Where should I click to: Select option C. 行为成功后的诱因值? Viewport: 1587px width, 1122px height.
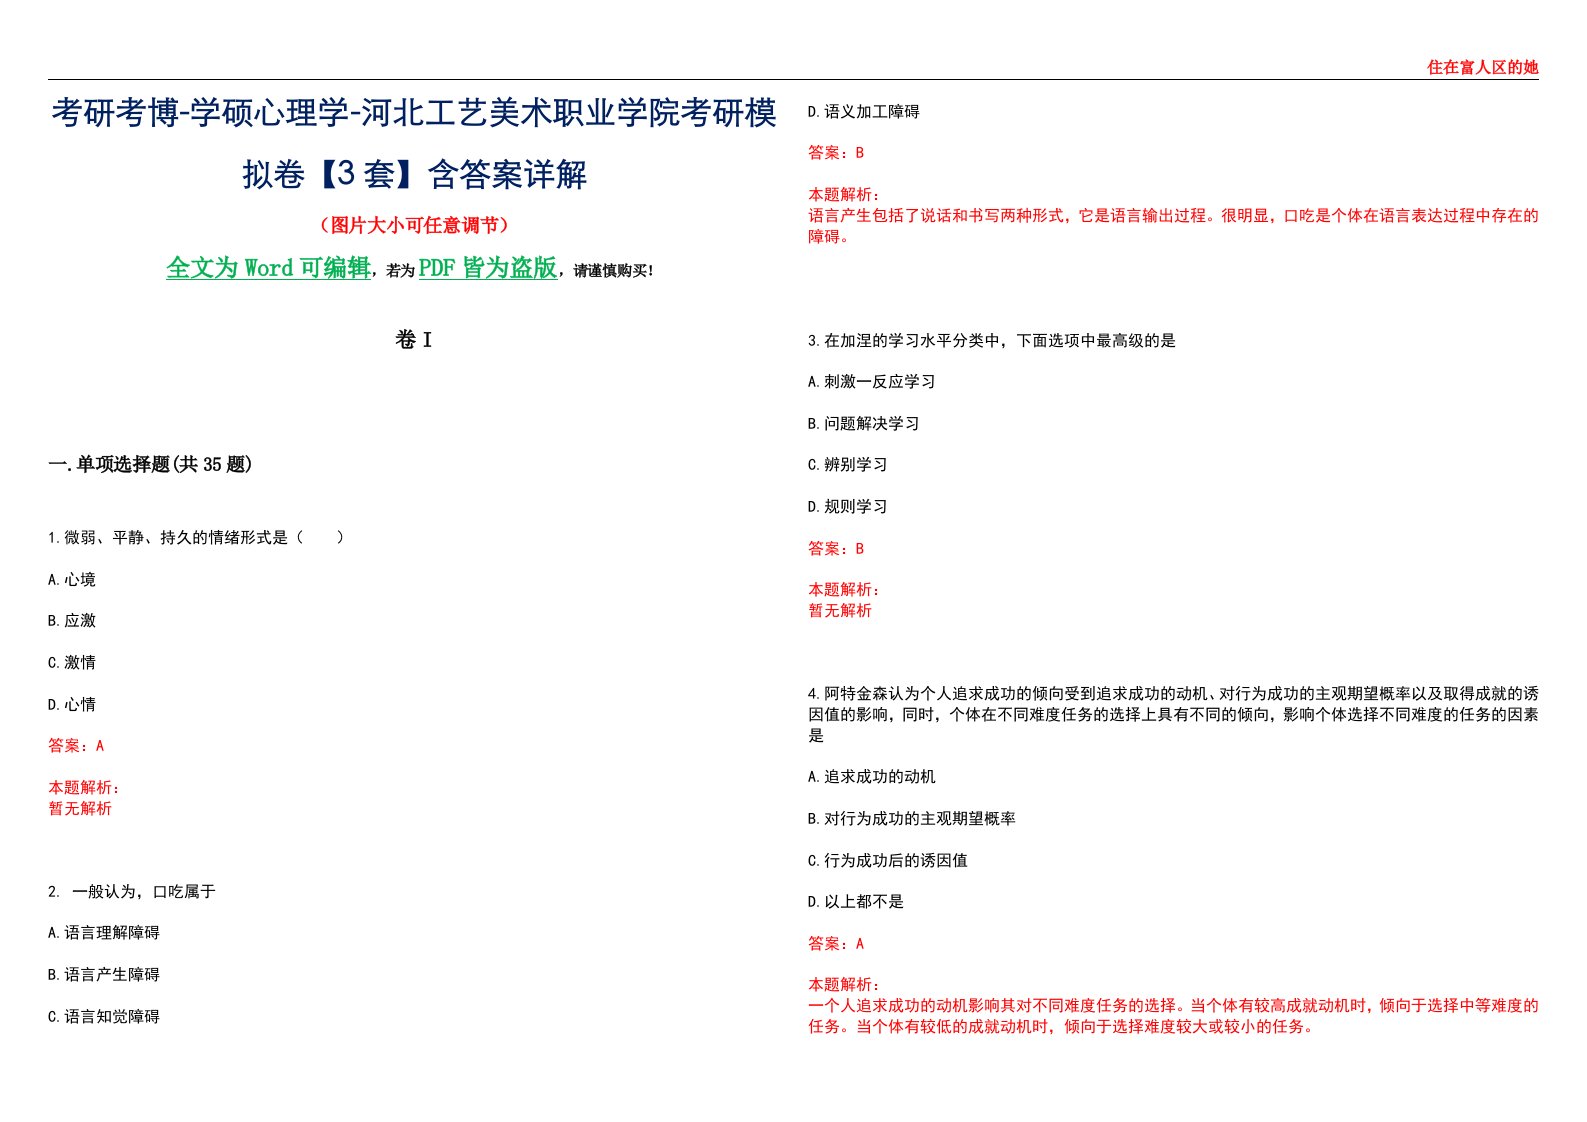[x=888, y=861]
